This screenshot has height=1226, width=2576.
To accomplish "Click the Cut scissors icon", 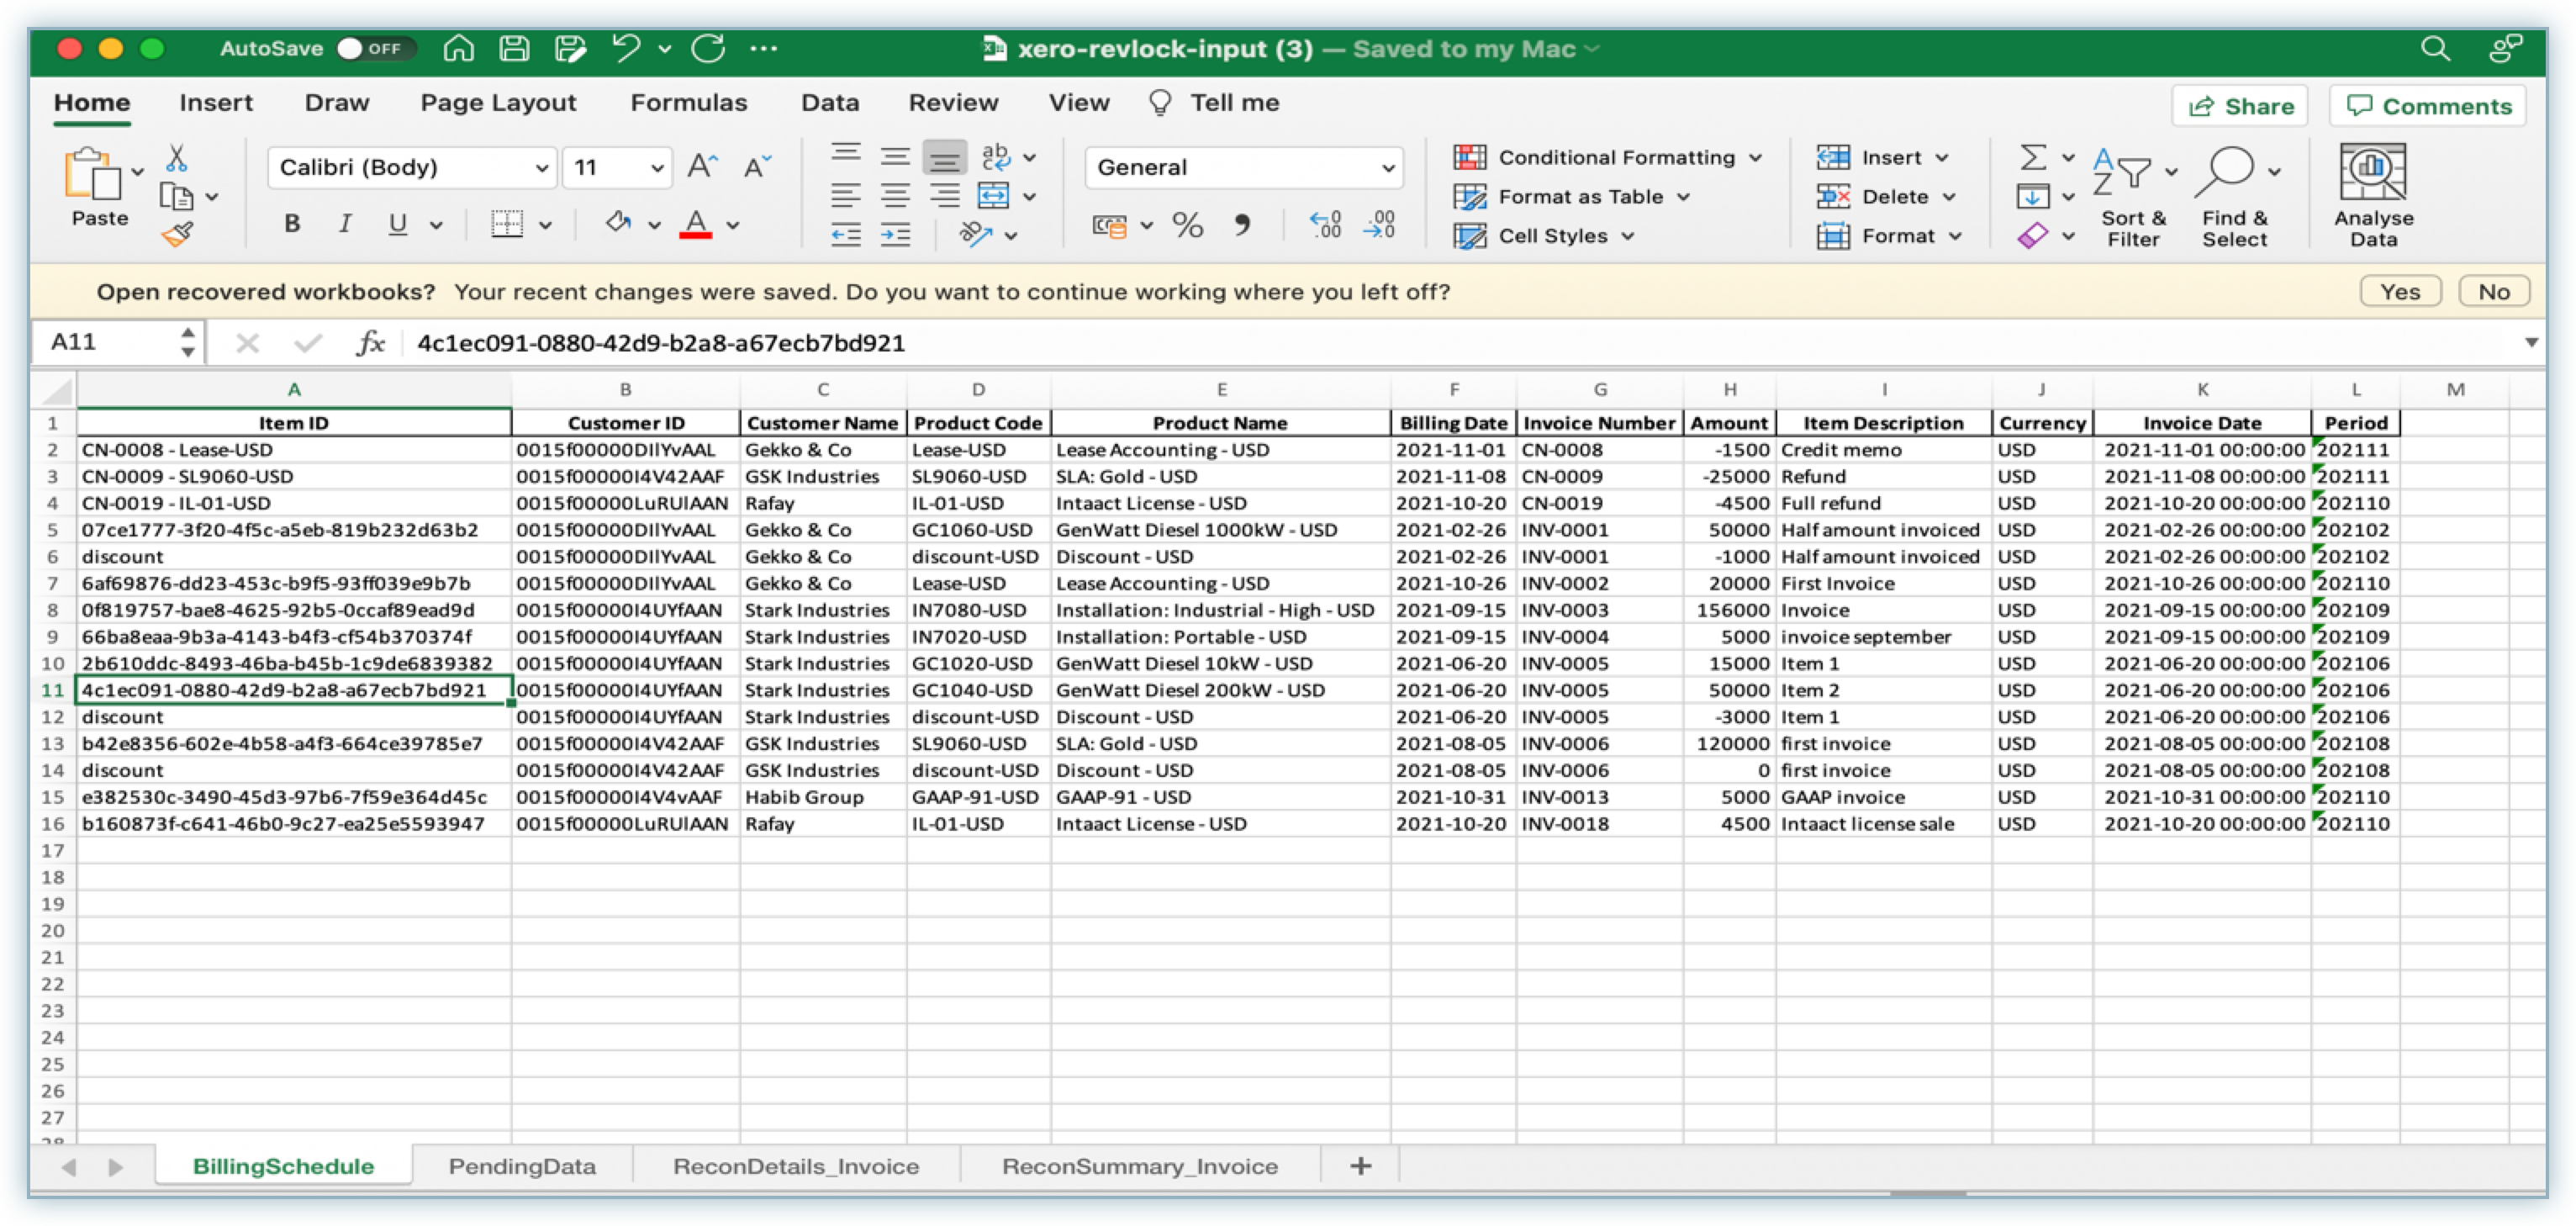I will [x=177, y=158].
